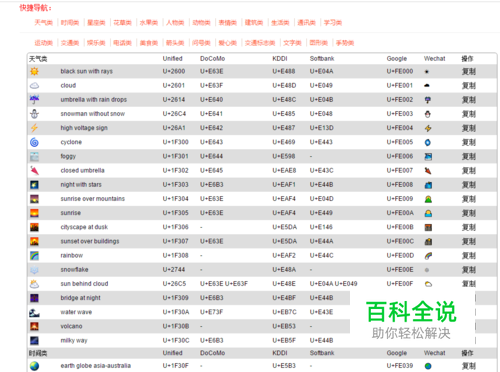Screen dimensions: 500x372
Task: Click the Wechat icon in high voltage row
Action: pyautogui.click(x=428, y=128)
